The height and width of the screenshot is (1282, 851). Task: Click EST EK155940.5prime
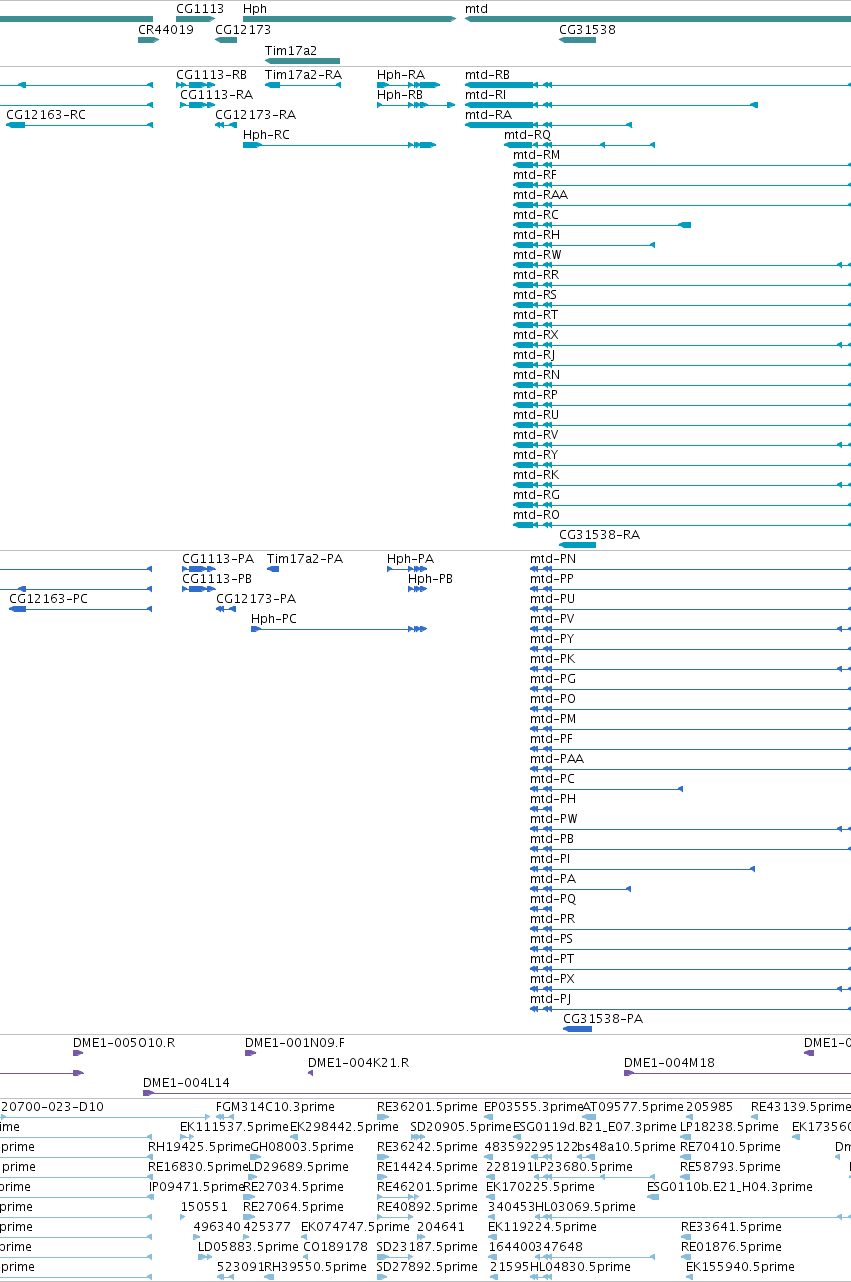tap(739, 1267)
